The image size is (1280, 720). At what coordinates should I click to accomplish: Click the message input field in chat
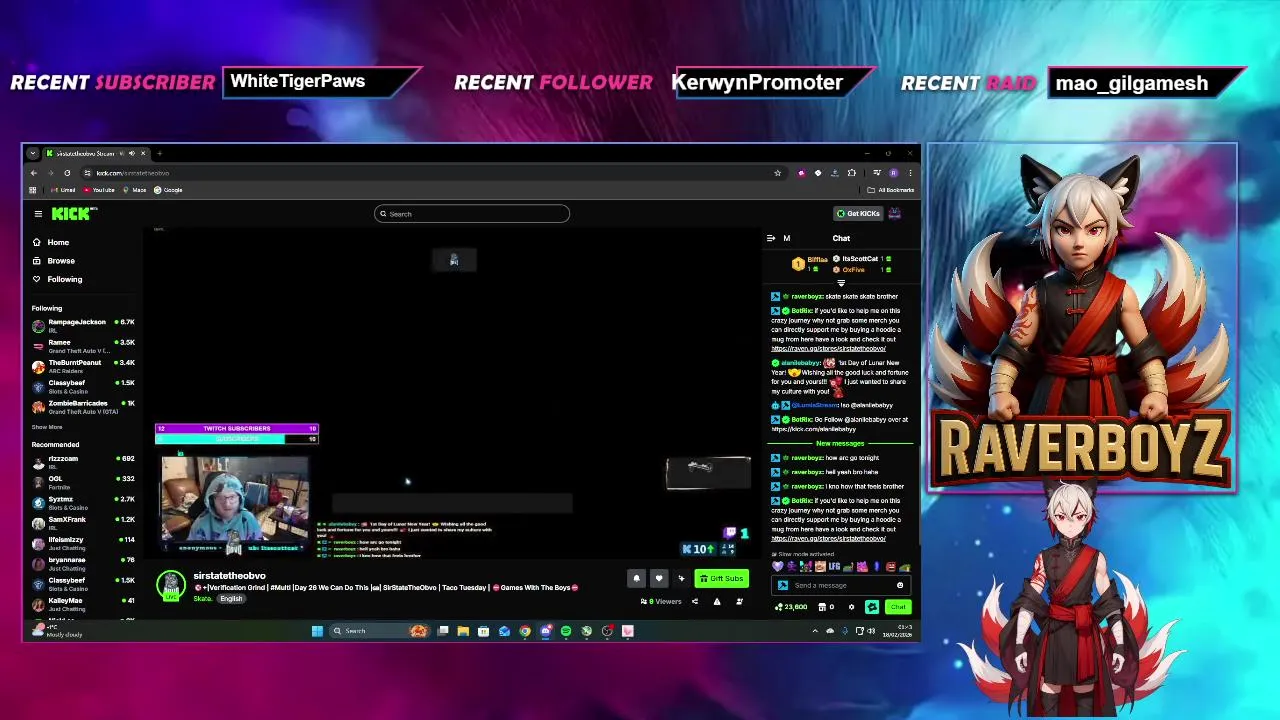840,586
